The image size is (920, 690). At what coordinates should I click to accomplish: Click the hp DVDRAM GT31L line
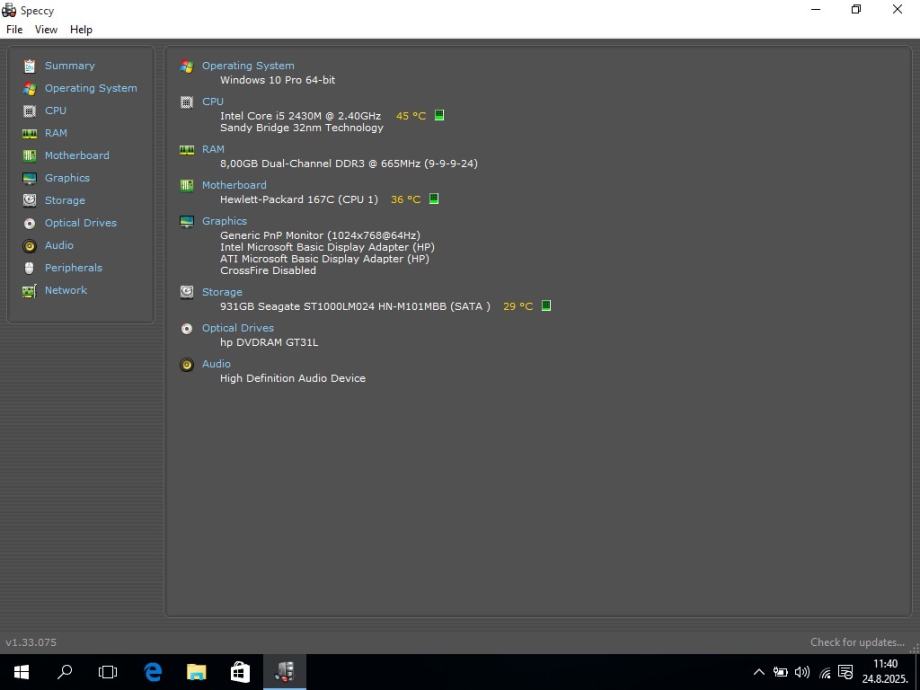pyautogui.click(x=269, y=342)
